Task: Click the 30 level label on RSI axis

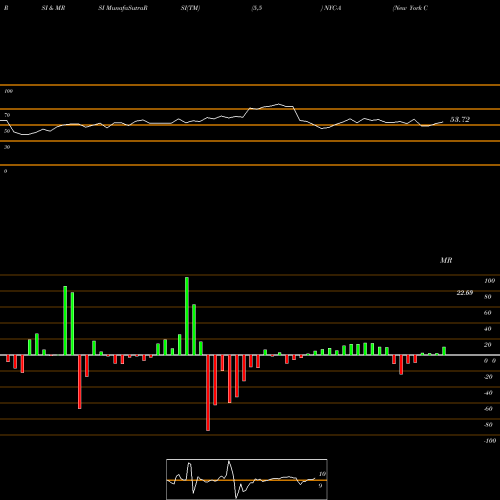Action: (7, 147)
